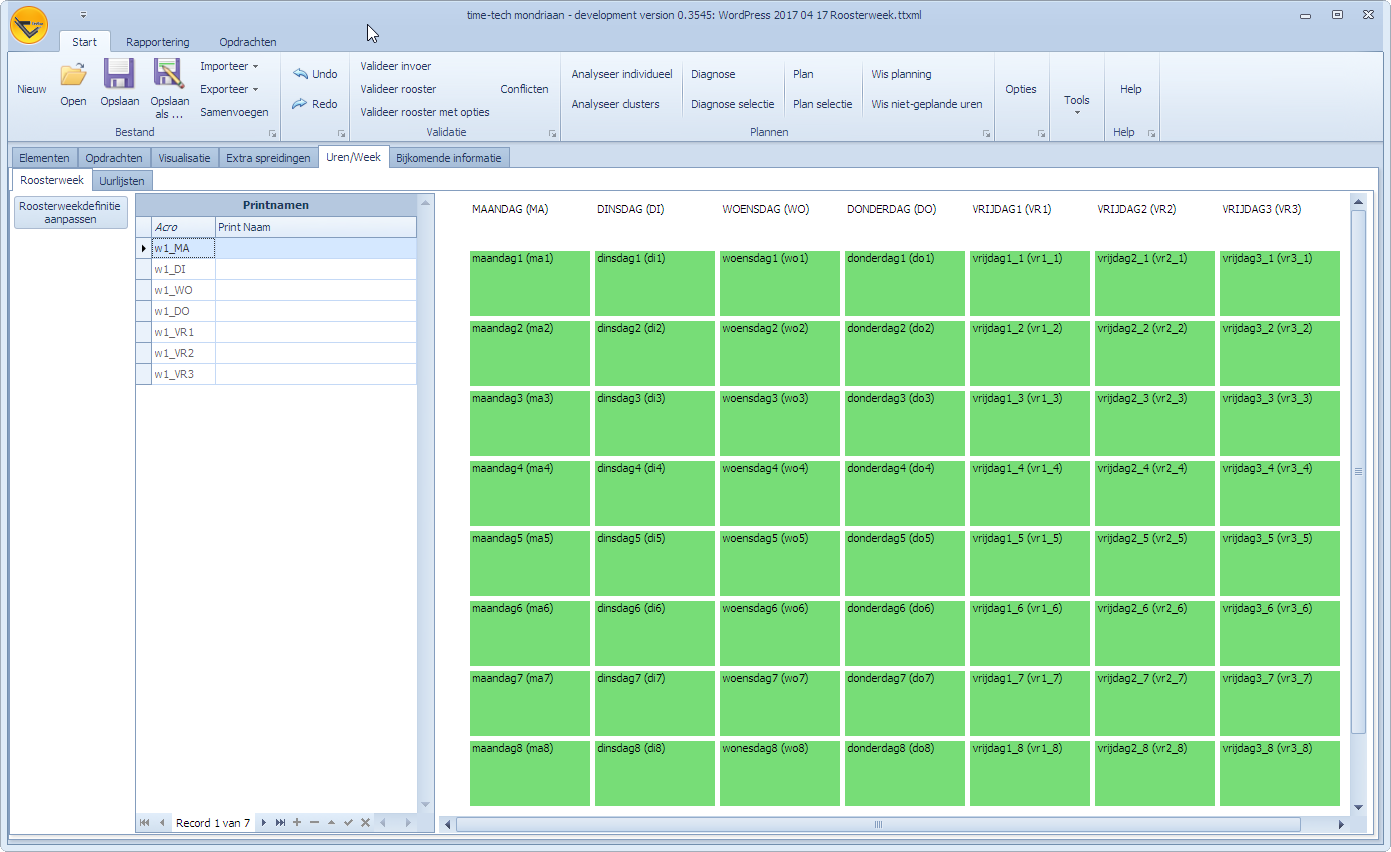
Task: Click the Opties button
Action: point(1021,89)
